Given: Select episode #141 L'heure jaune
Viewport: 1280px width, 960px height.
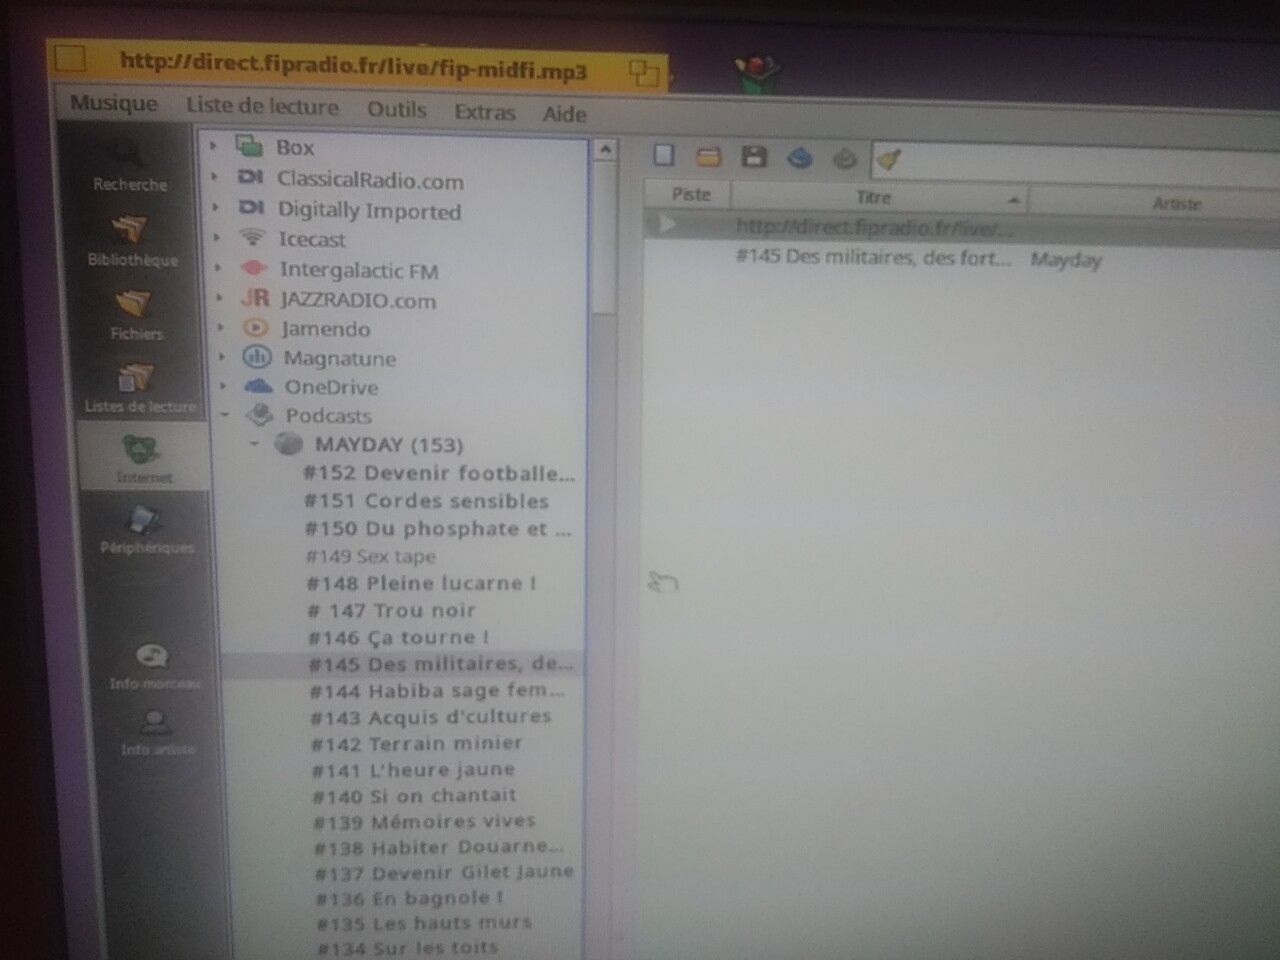Looking at the screenshot, I should pyautogui.click(x=412, y=770).
